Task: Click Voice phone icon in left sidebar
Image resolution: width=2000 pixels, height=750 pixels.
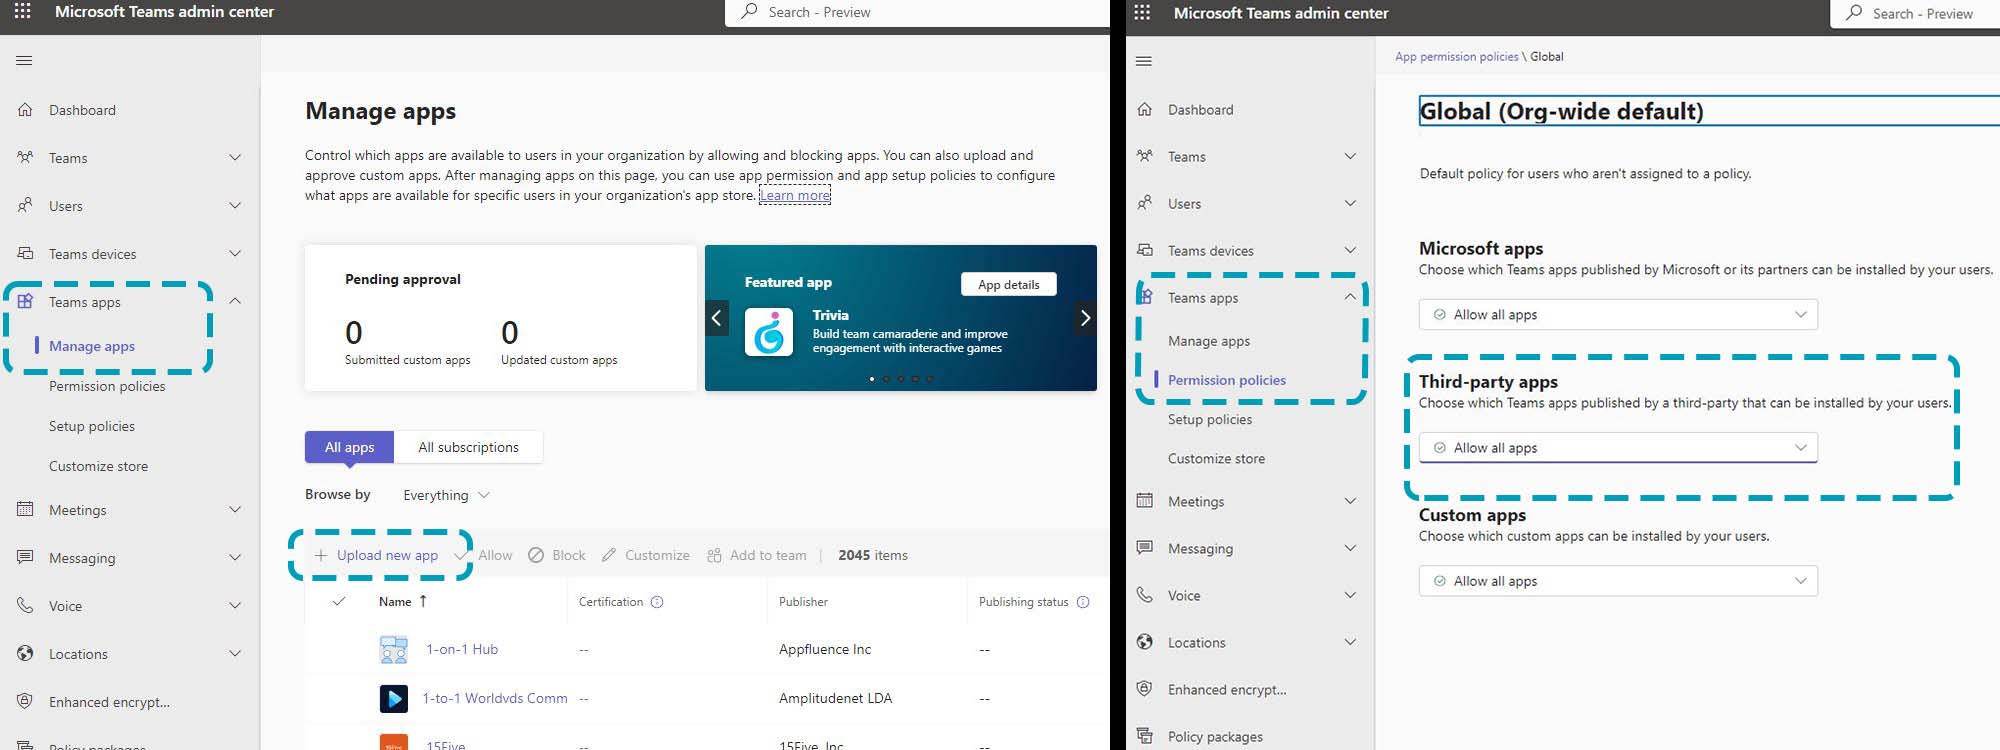Action: [x=25, y=606]
